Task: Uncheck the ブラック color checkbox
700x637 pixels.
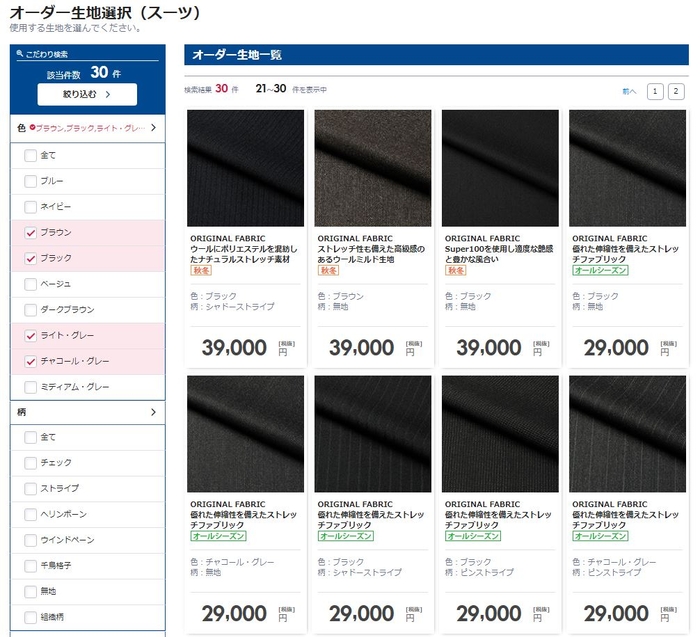Action: point(31,259)
